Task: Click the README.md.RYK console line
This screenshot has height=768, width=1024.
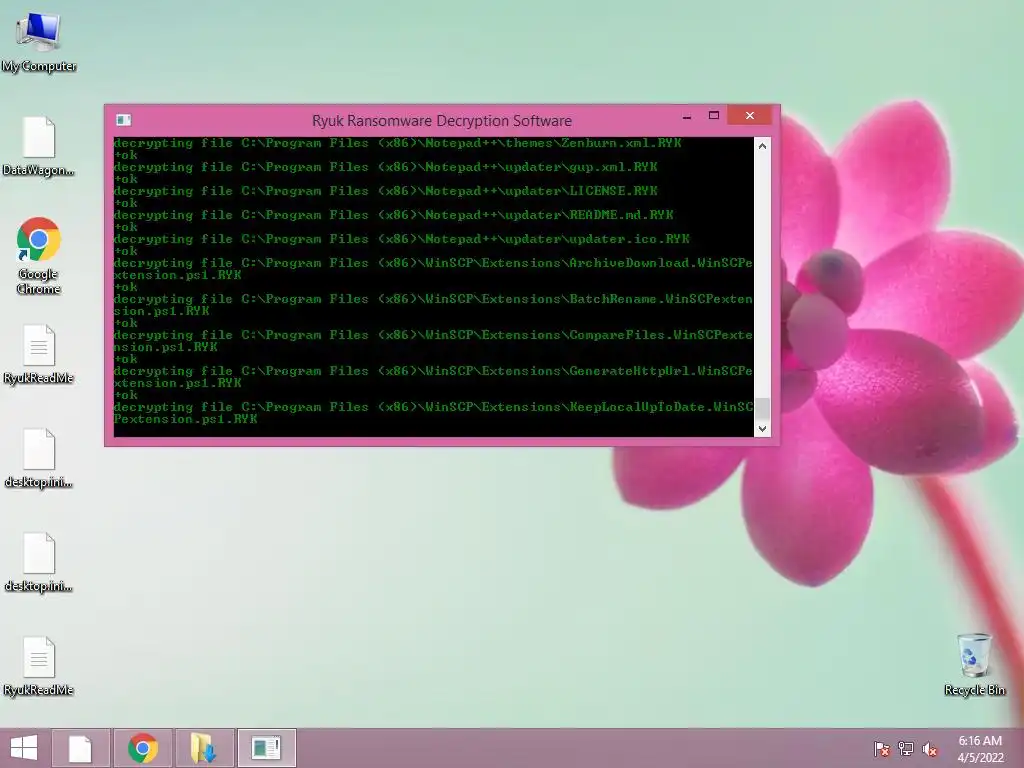Action: pos(393,215)
